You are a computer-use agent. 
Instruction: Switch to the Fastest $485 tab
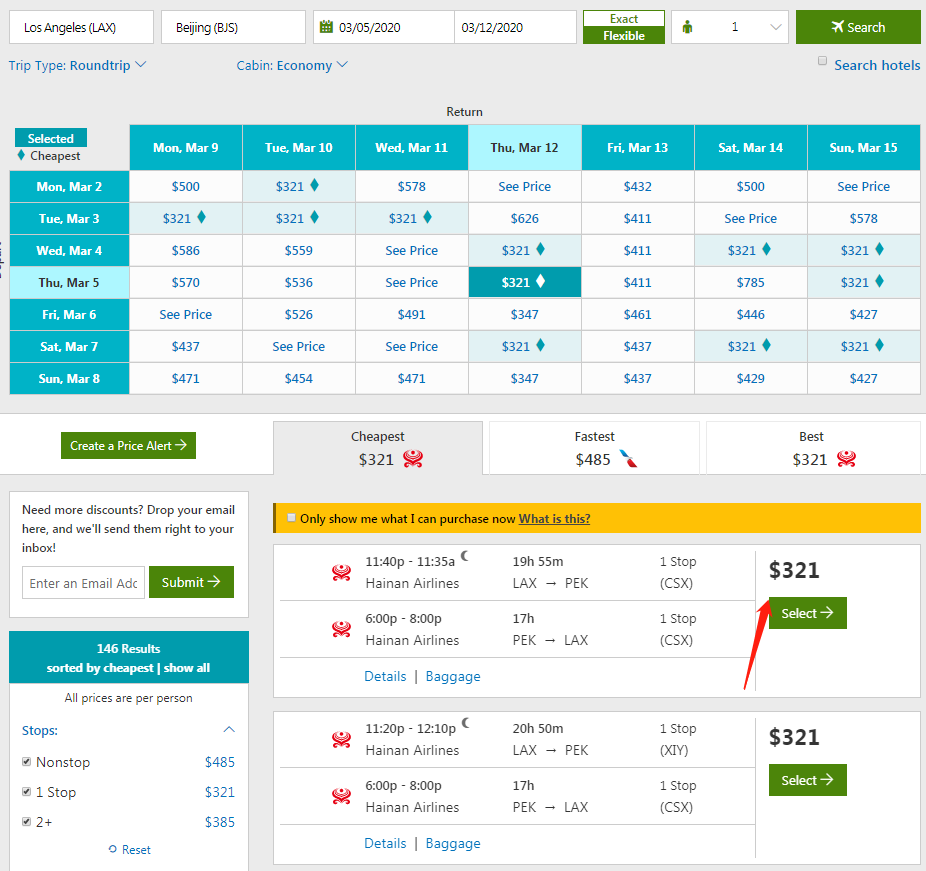(594, 448)
